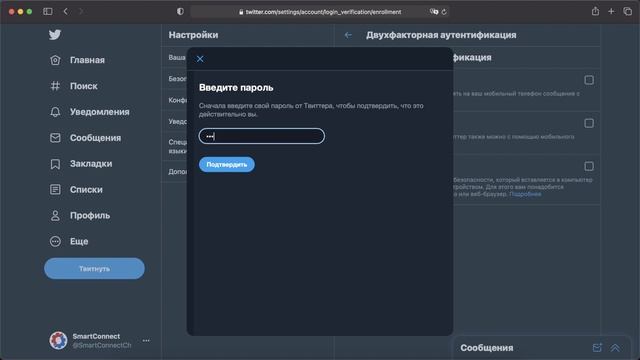Screen dimensions: 640x360
Task: Select Списки menu label
Action: tap(86, 190)
